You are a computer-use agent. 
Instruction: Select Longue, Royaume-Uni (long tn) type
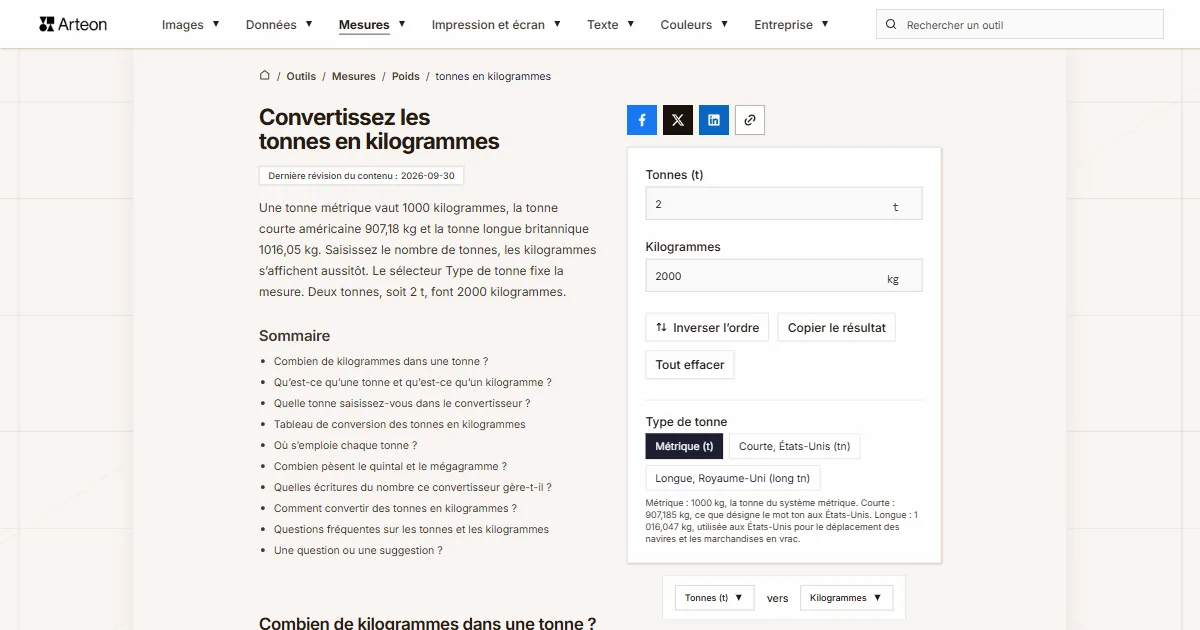point(733,479)
